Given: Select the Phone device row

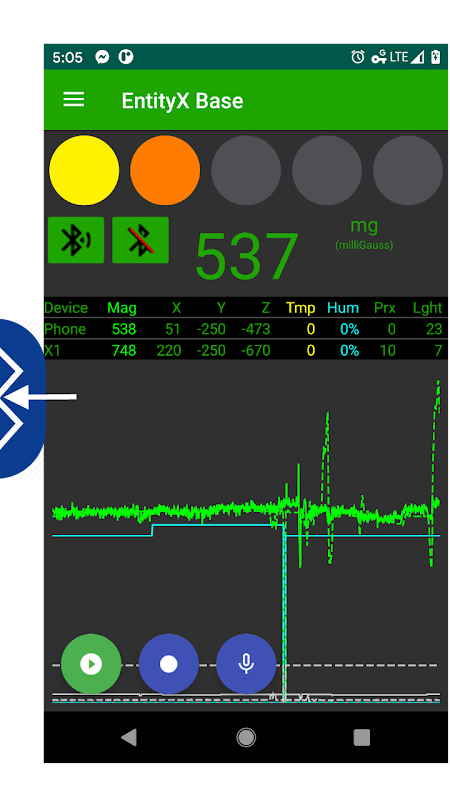Looking at the screenshot, I should [246, 329].
